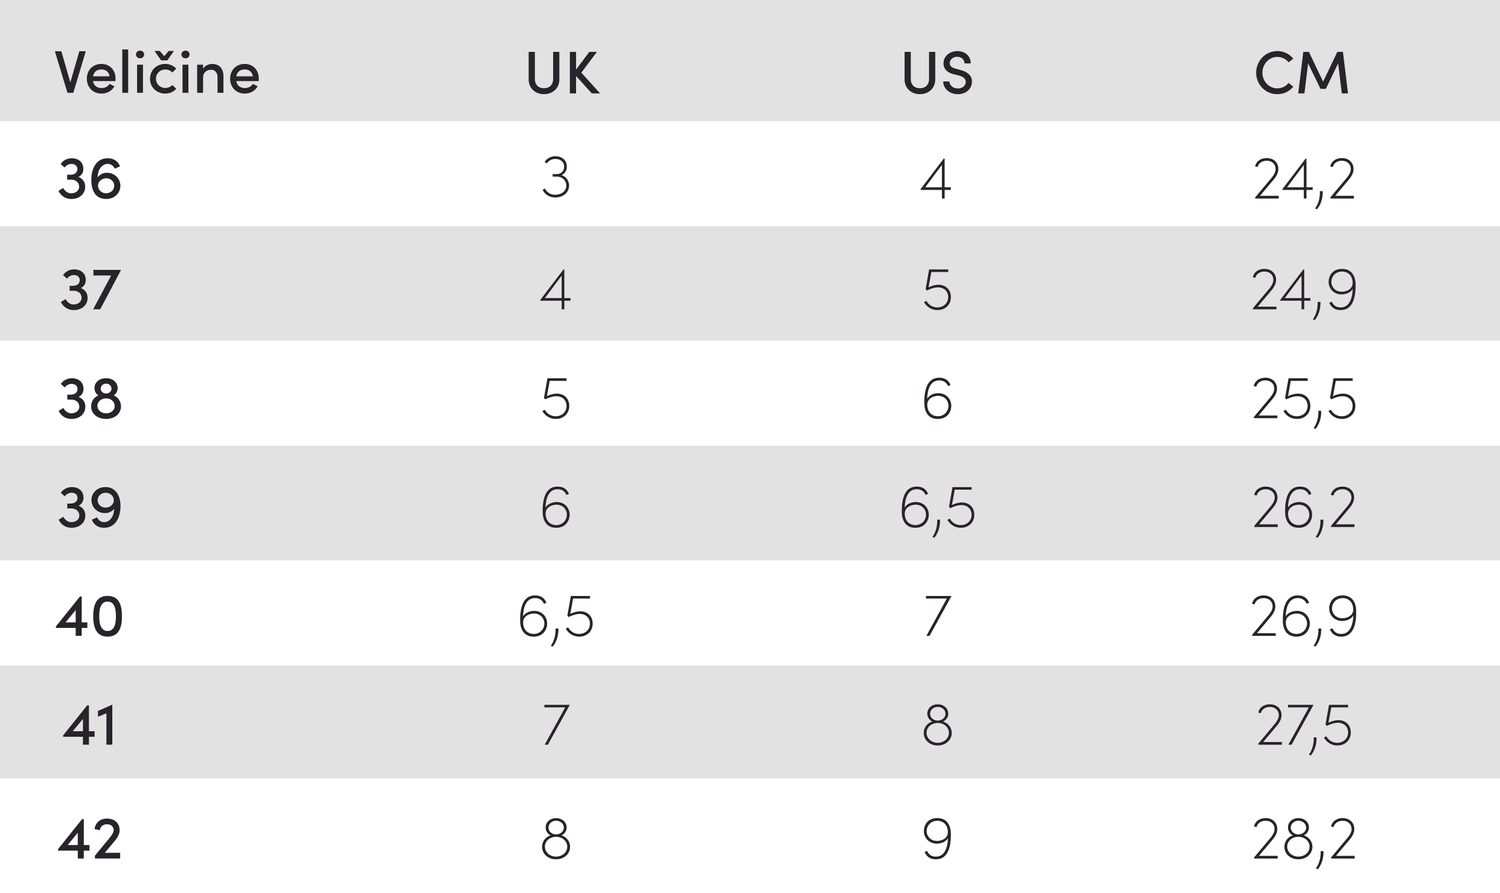This screenshot has height=893, width=1500.
Task: Click the 27,5 CM value
Action: (x=1304, y=728)
